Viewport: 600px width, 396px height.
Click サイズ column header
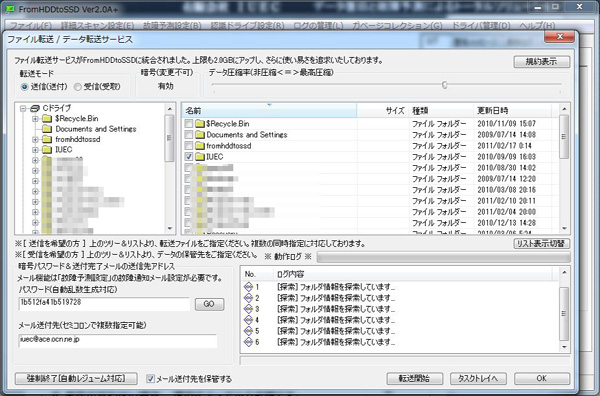pyautogui.click(x=382, y=111)
